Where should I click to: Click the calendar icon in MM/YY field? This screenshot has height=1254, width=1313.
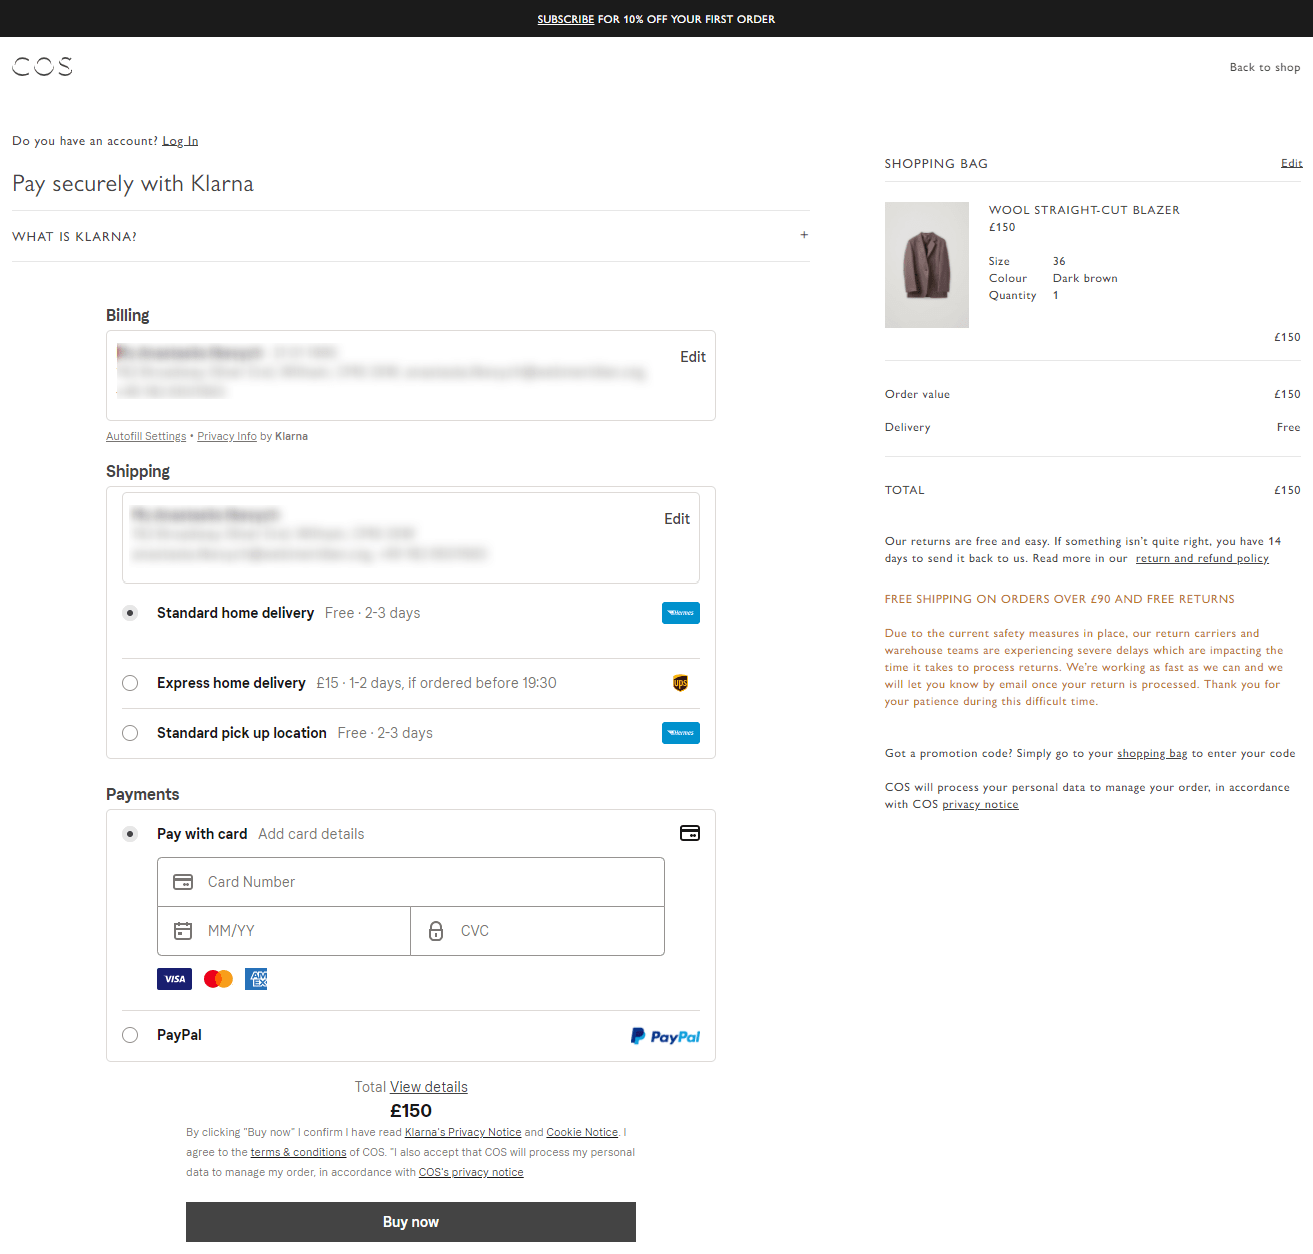pos(183,931)
